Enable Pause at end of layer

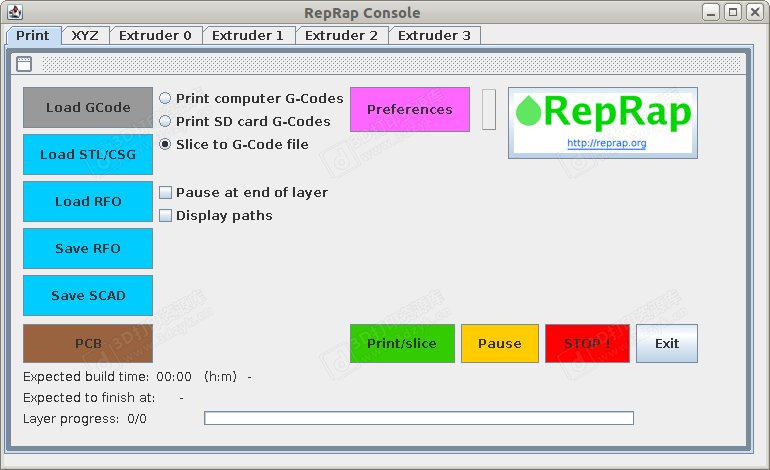pyautogui.click(x=166, y=193)
